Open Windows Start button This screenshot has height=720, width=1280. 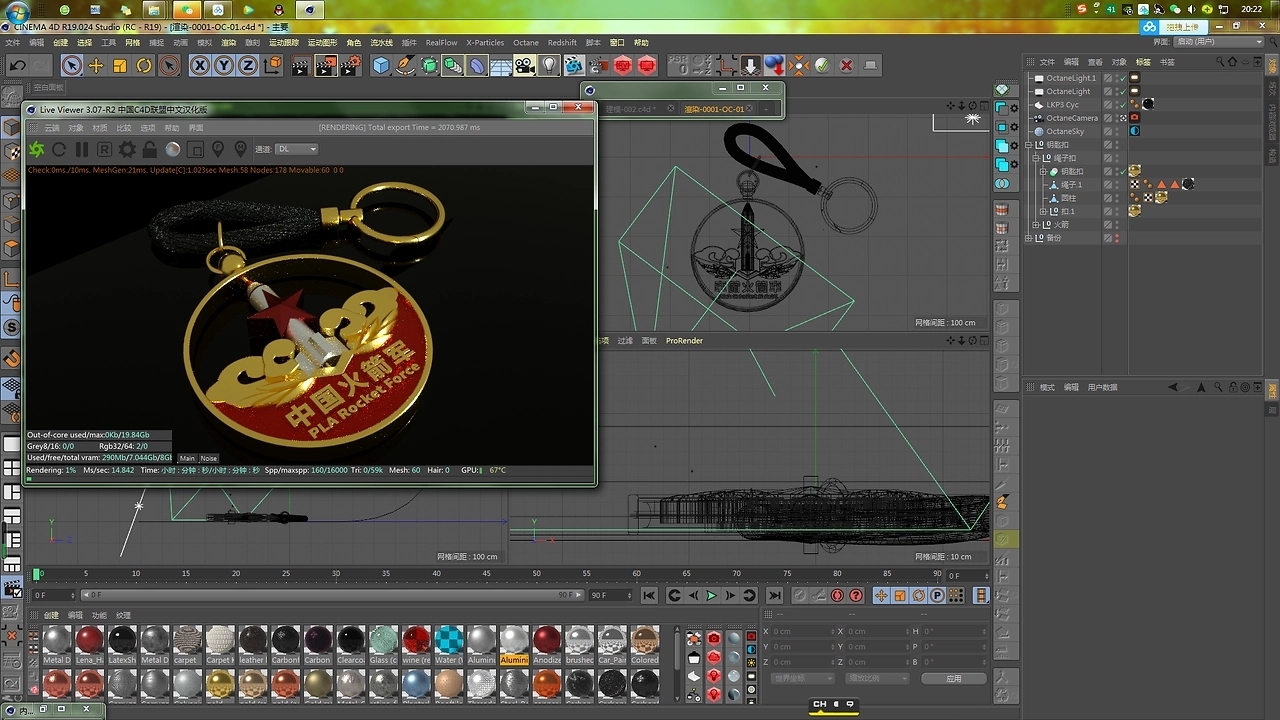(17, 10)
